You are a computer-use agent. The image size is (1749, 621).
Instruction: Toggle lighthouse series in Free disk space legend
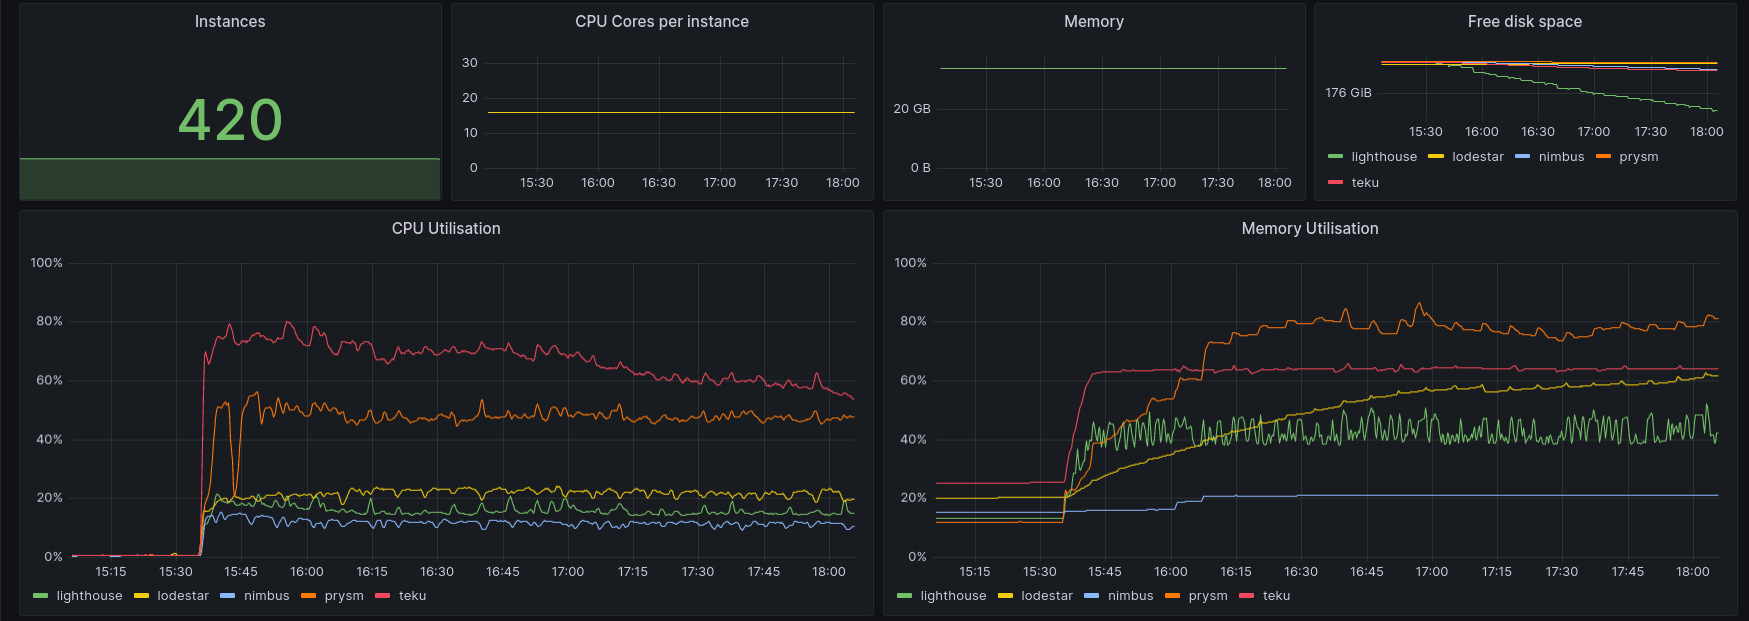(1384, 157)
